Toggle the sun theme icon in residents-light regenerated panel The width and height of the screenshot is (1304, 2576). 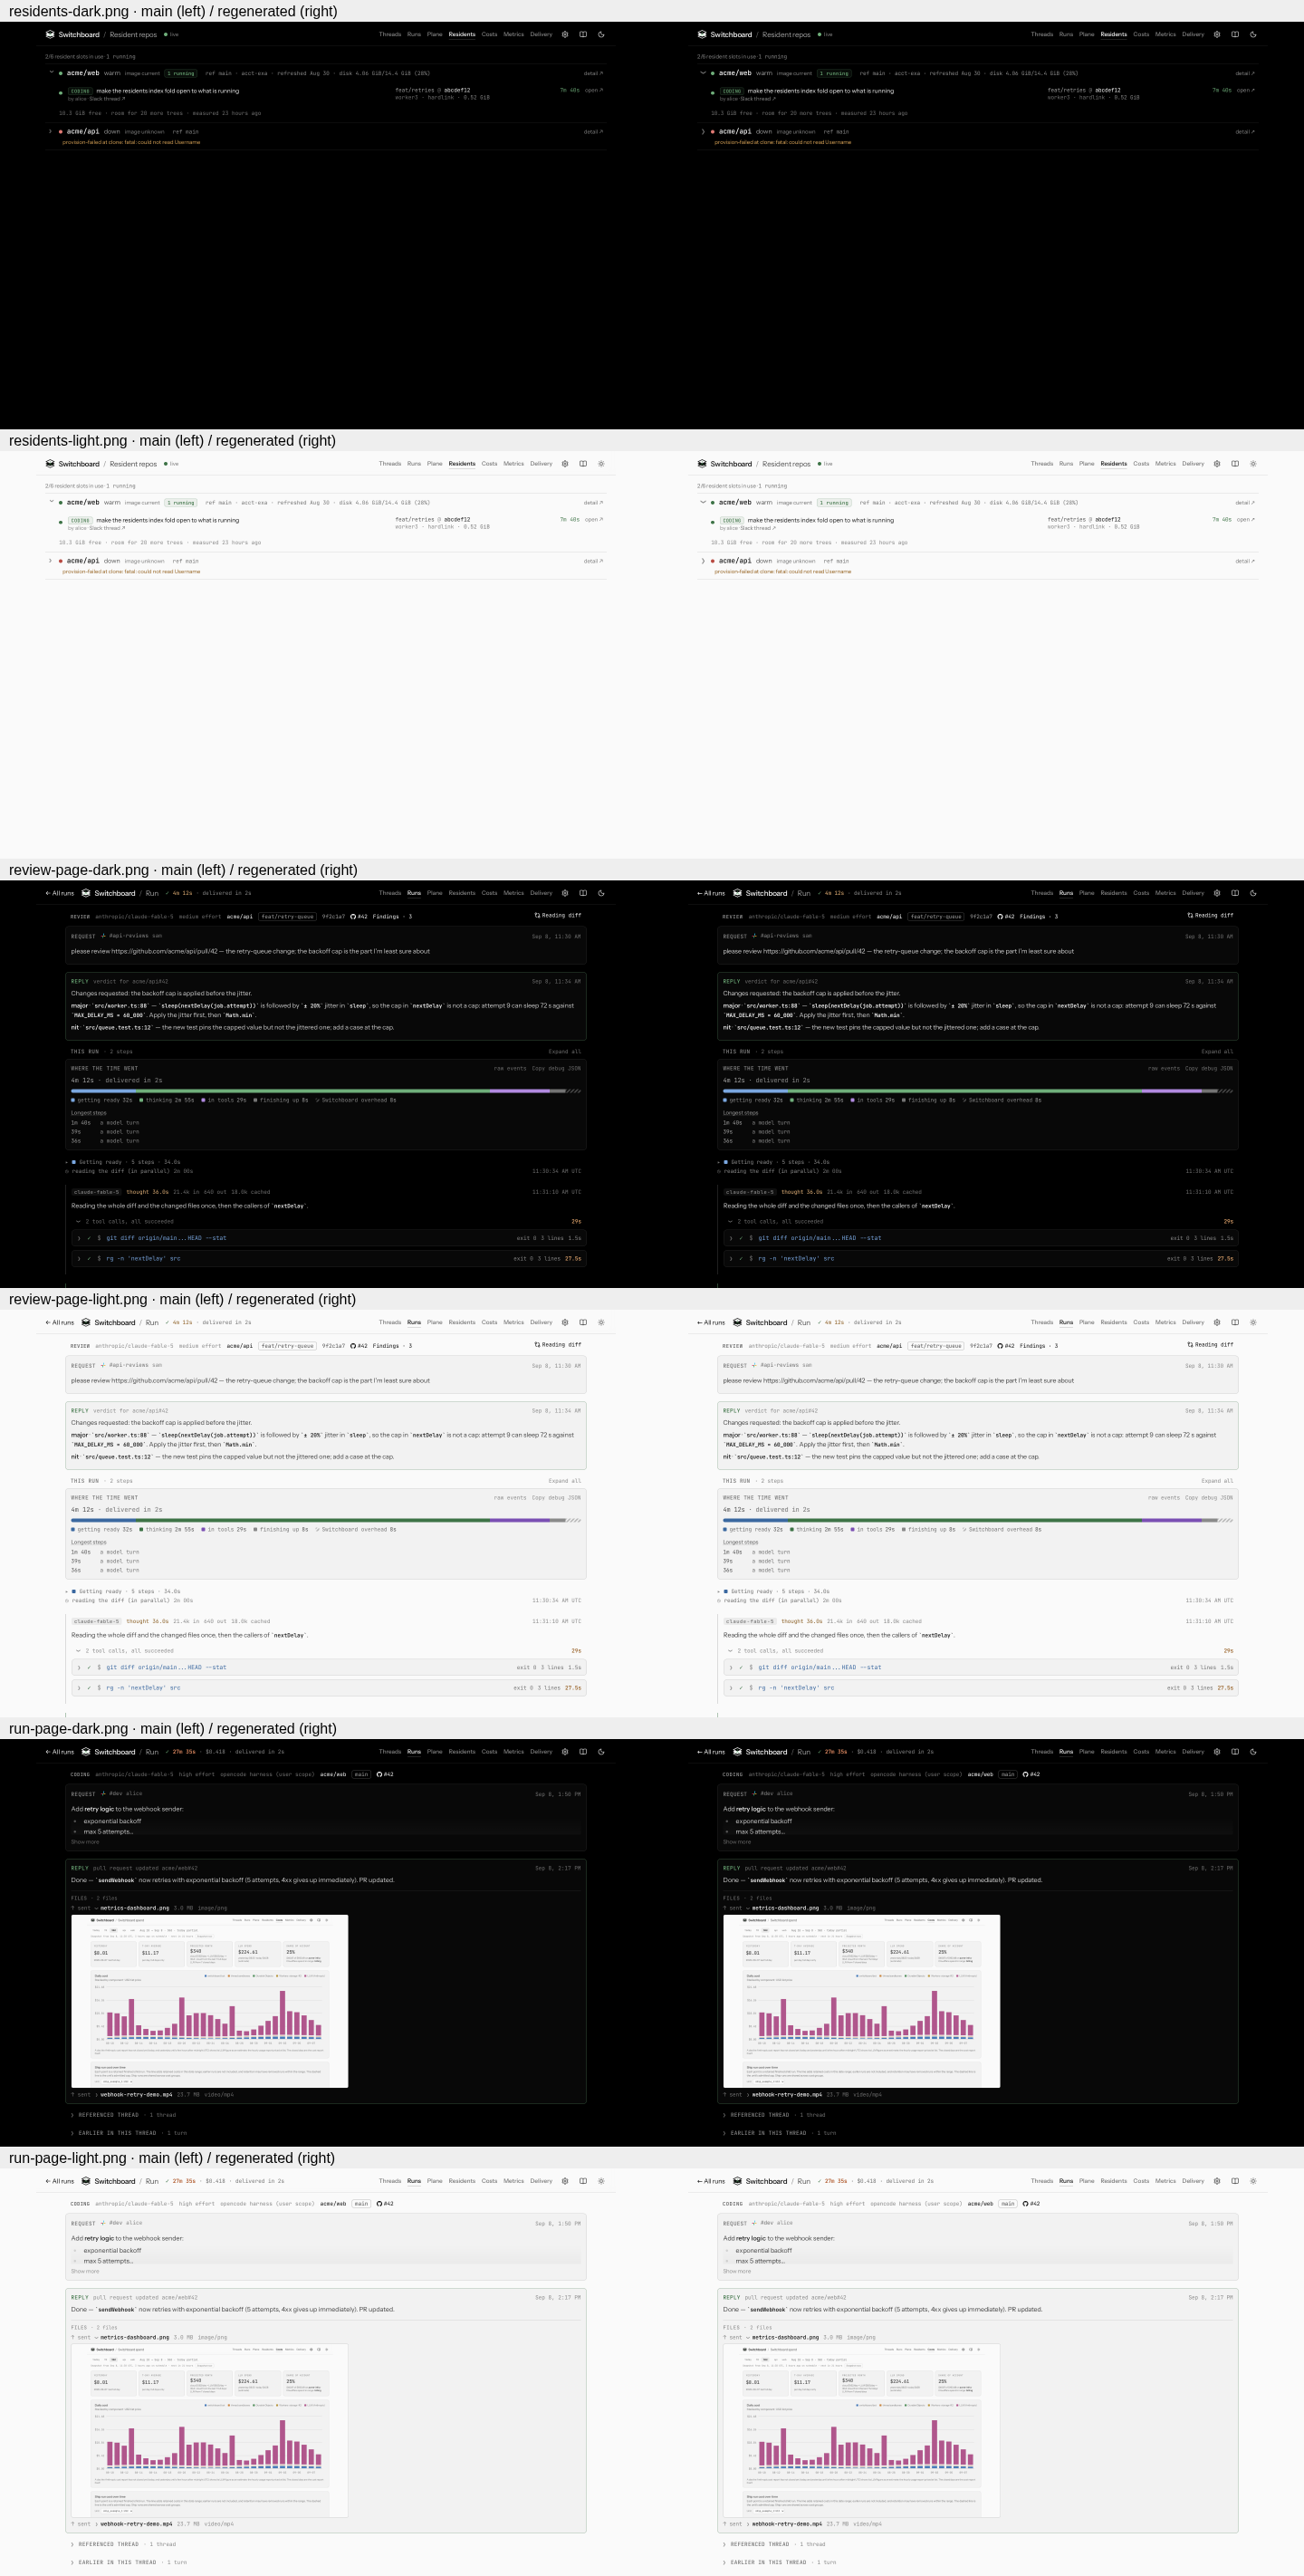point(1253,464)
